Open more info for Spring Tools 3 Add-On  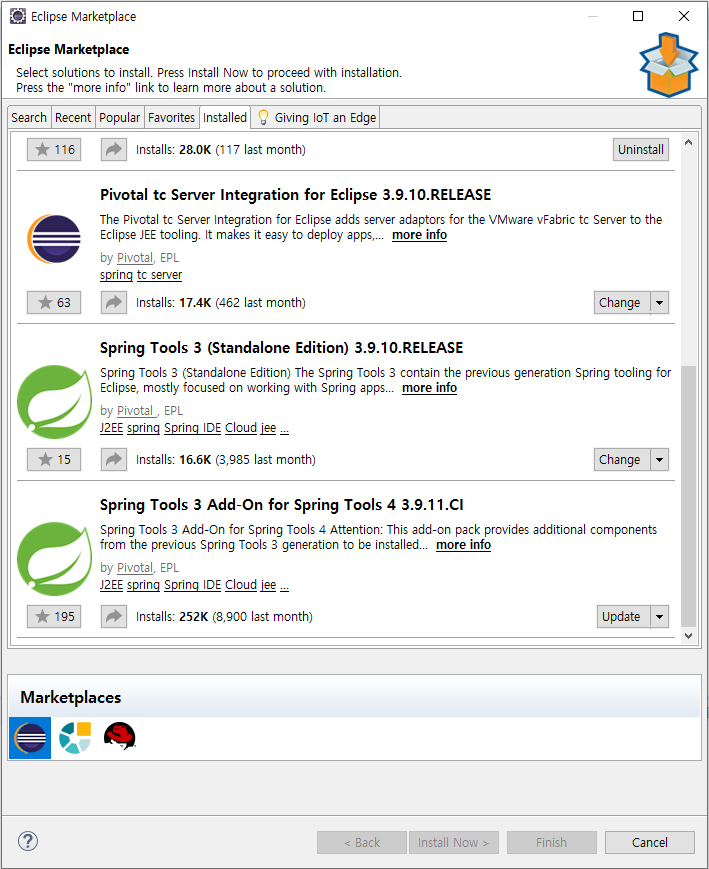pos(463,545)
